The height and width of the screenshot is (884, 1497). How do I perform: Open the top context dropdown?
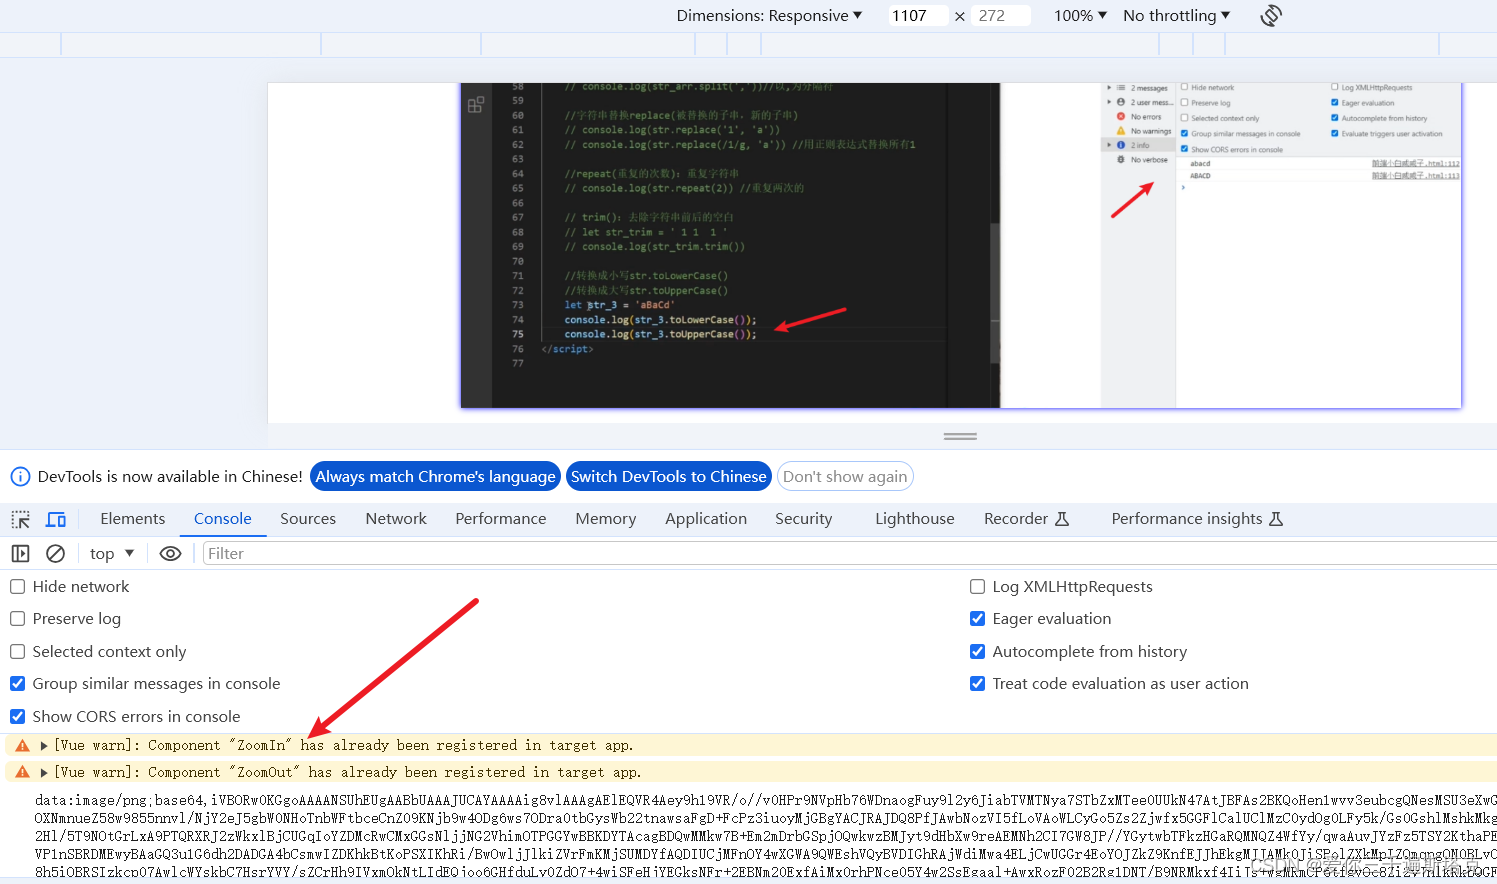[x=111, y=553]
